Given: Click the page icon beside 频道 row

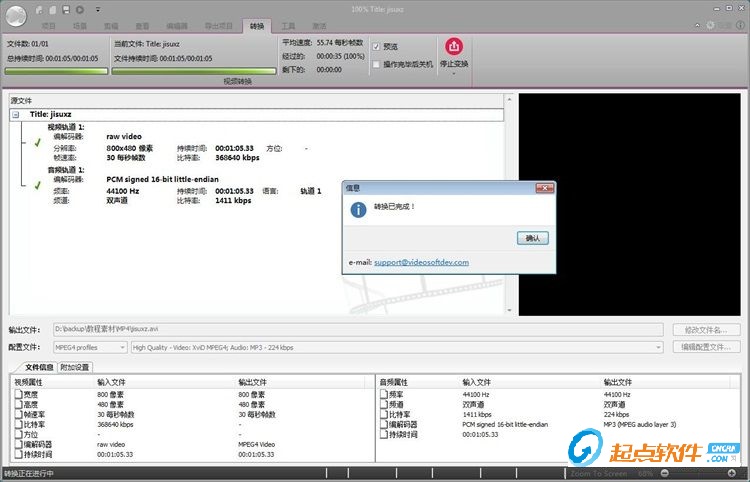Looking at the screenshot, I should click(384, 405).
